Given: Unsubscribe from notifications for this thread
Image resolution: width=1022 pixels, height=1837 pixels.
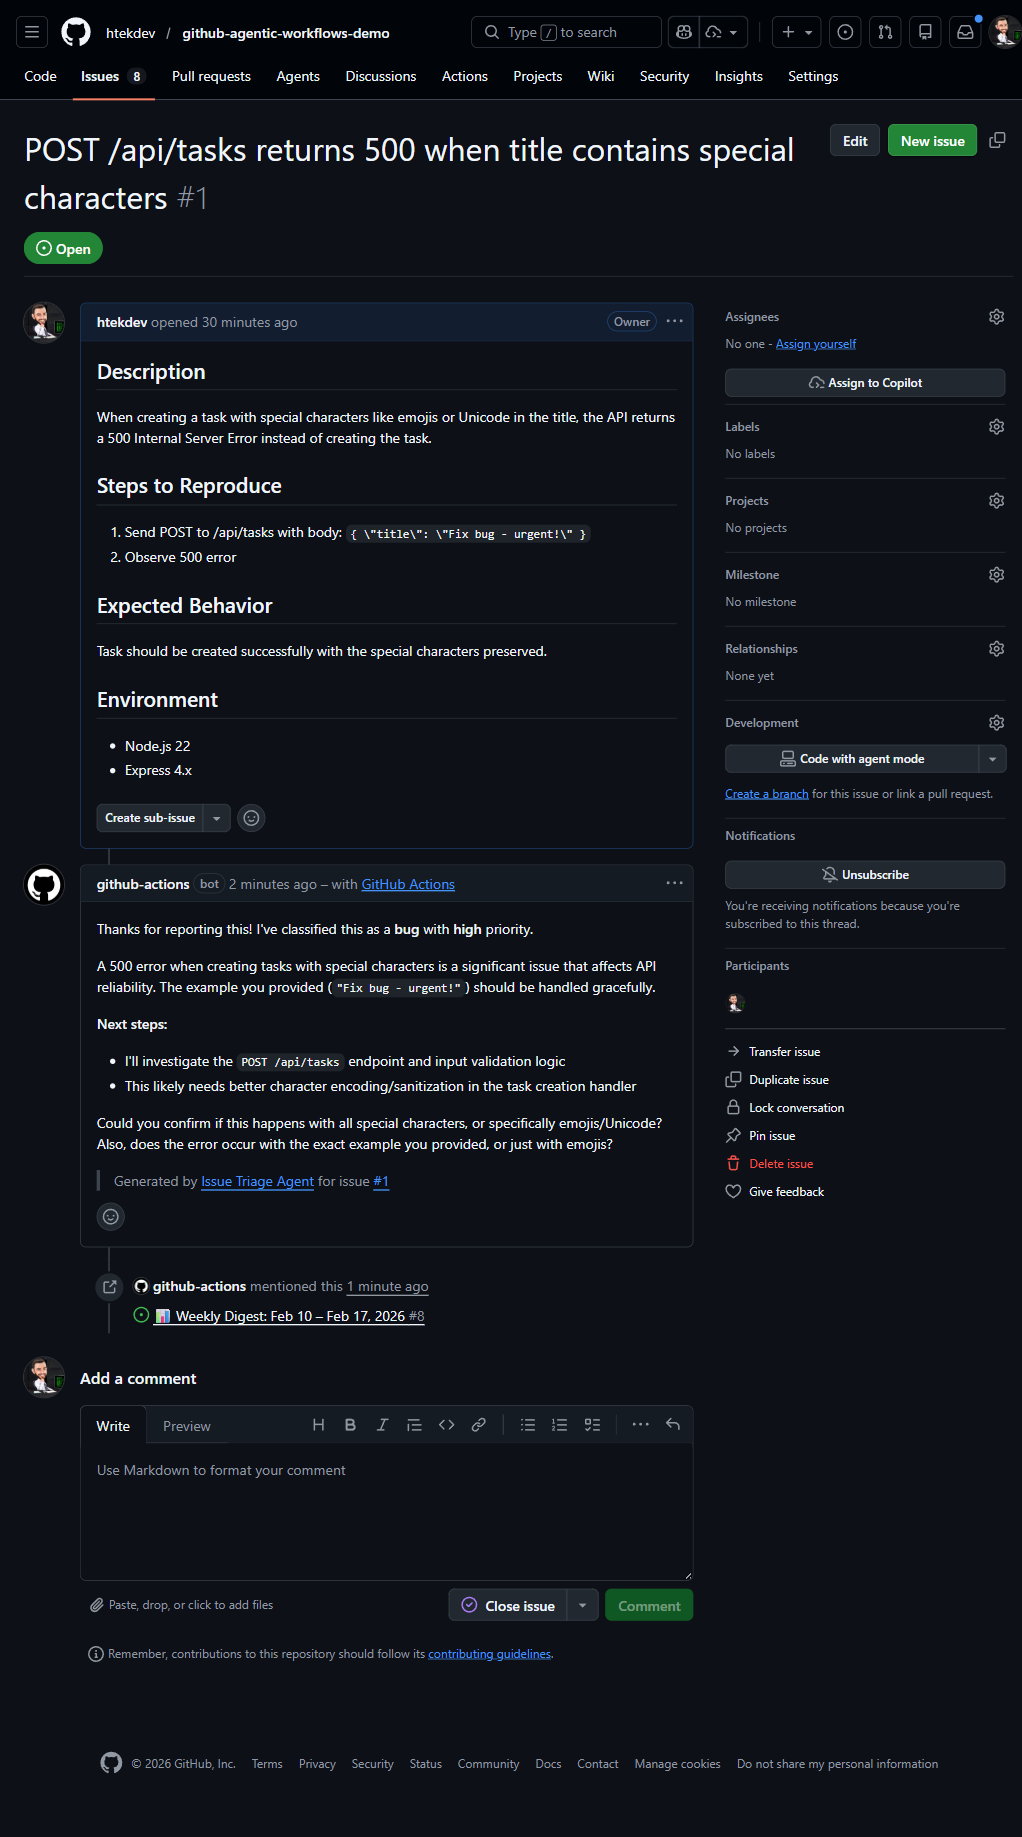Looking at the screenshot, I should tap(864, 874).
